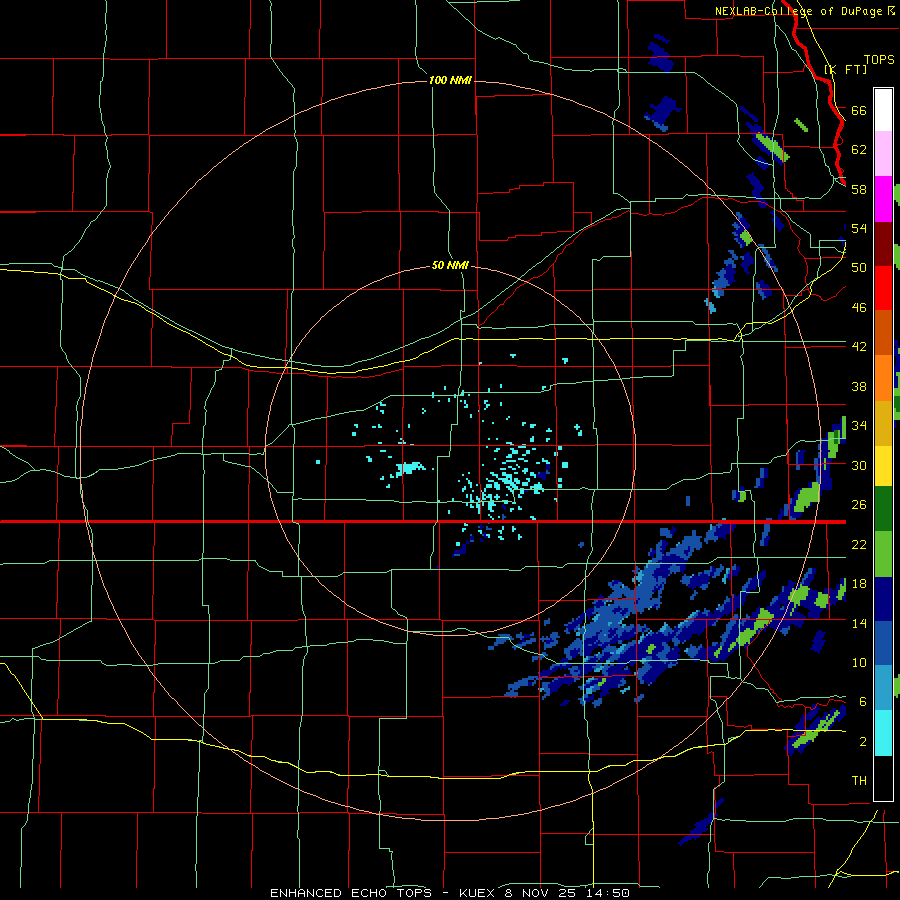The height and width of the screenshot is (900, 900).
Task: Click legend value 66
Action: [x=859, y=111]
